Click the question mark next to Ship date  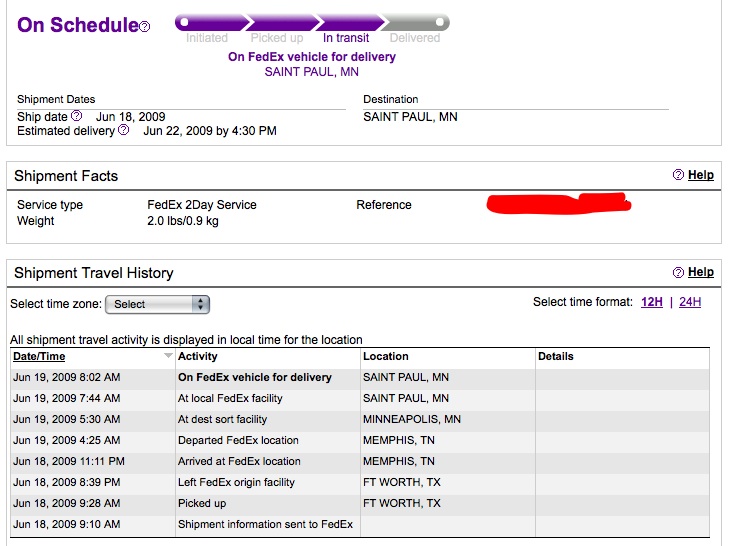coord(77,115)
